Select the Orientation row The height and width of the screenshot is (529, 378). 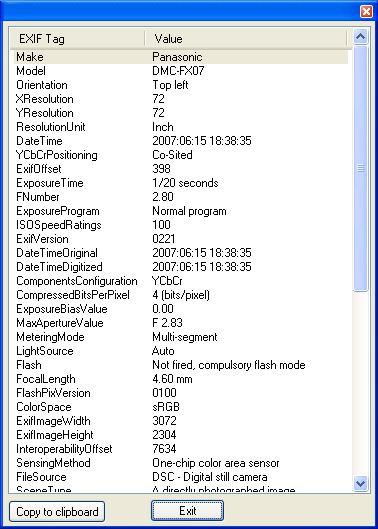point(181,85)
